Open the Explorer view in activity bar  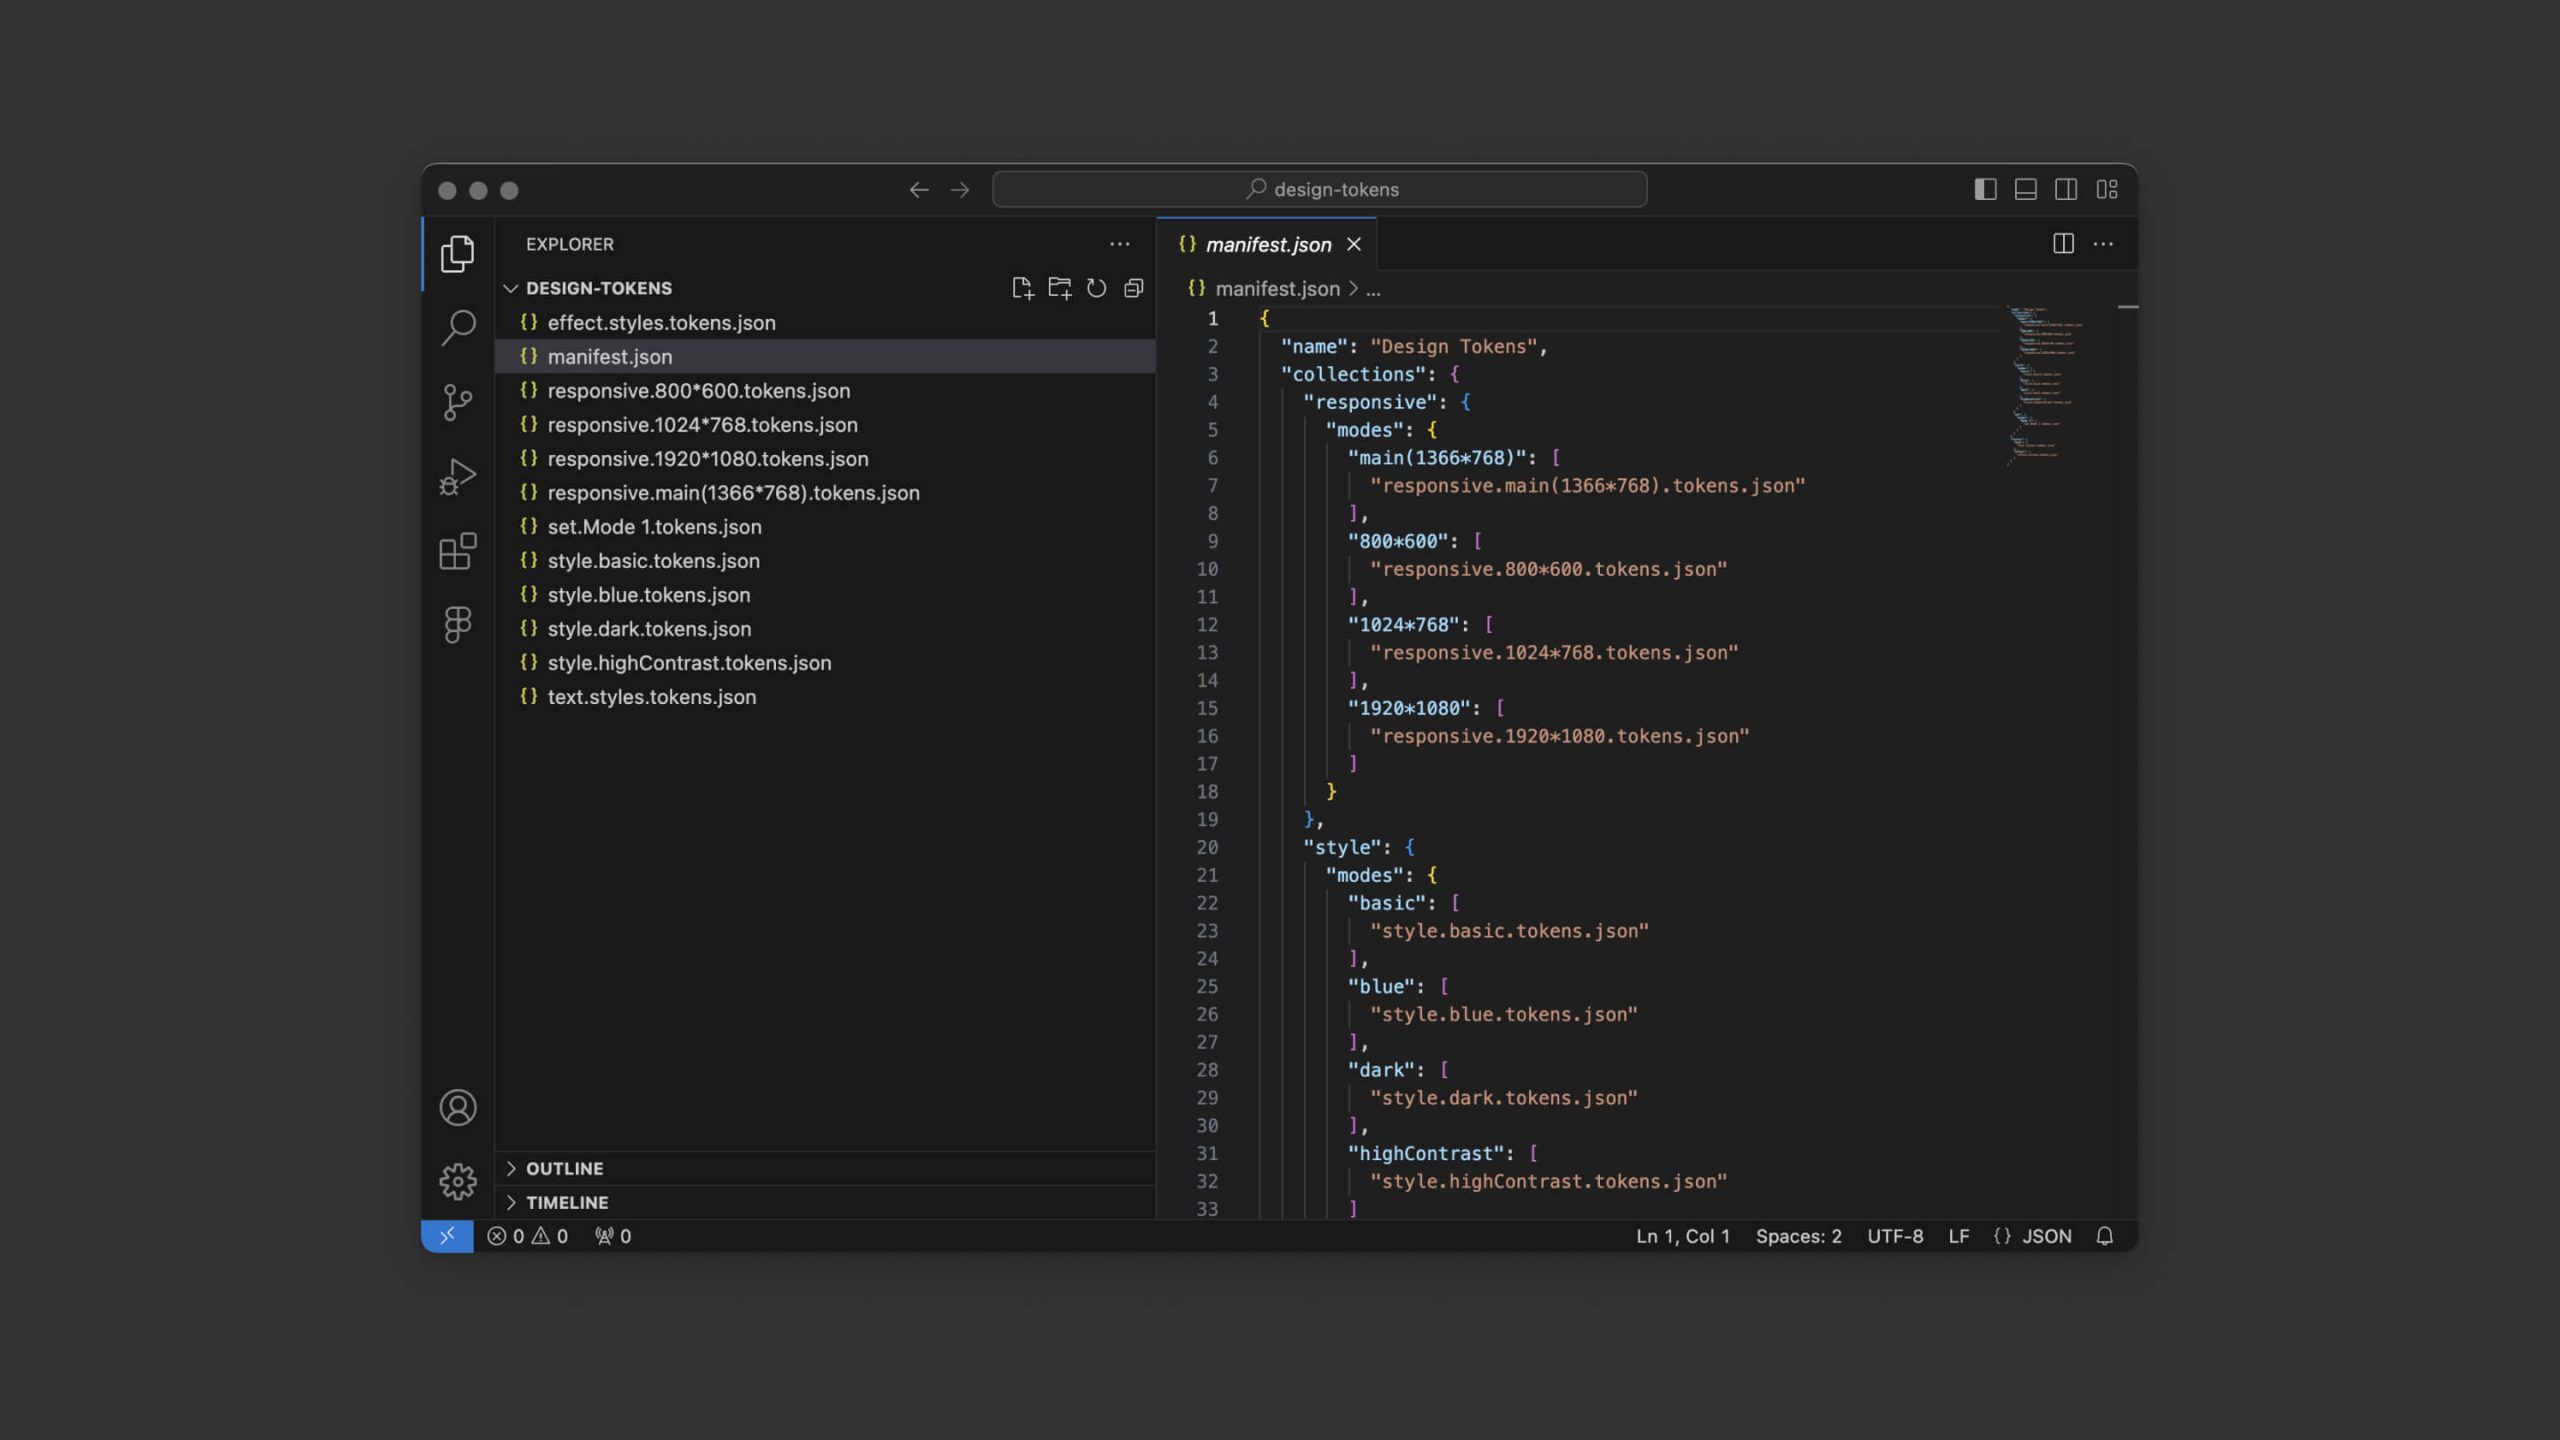tap(457, 254)
